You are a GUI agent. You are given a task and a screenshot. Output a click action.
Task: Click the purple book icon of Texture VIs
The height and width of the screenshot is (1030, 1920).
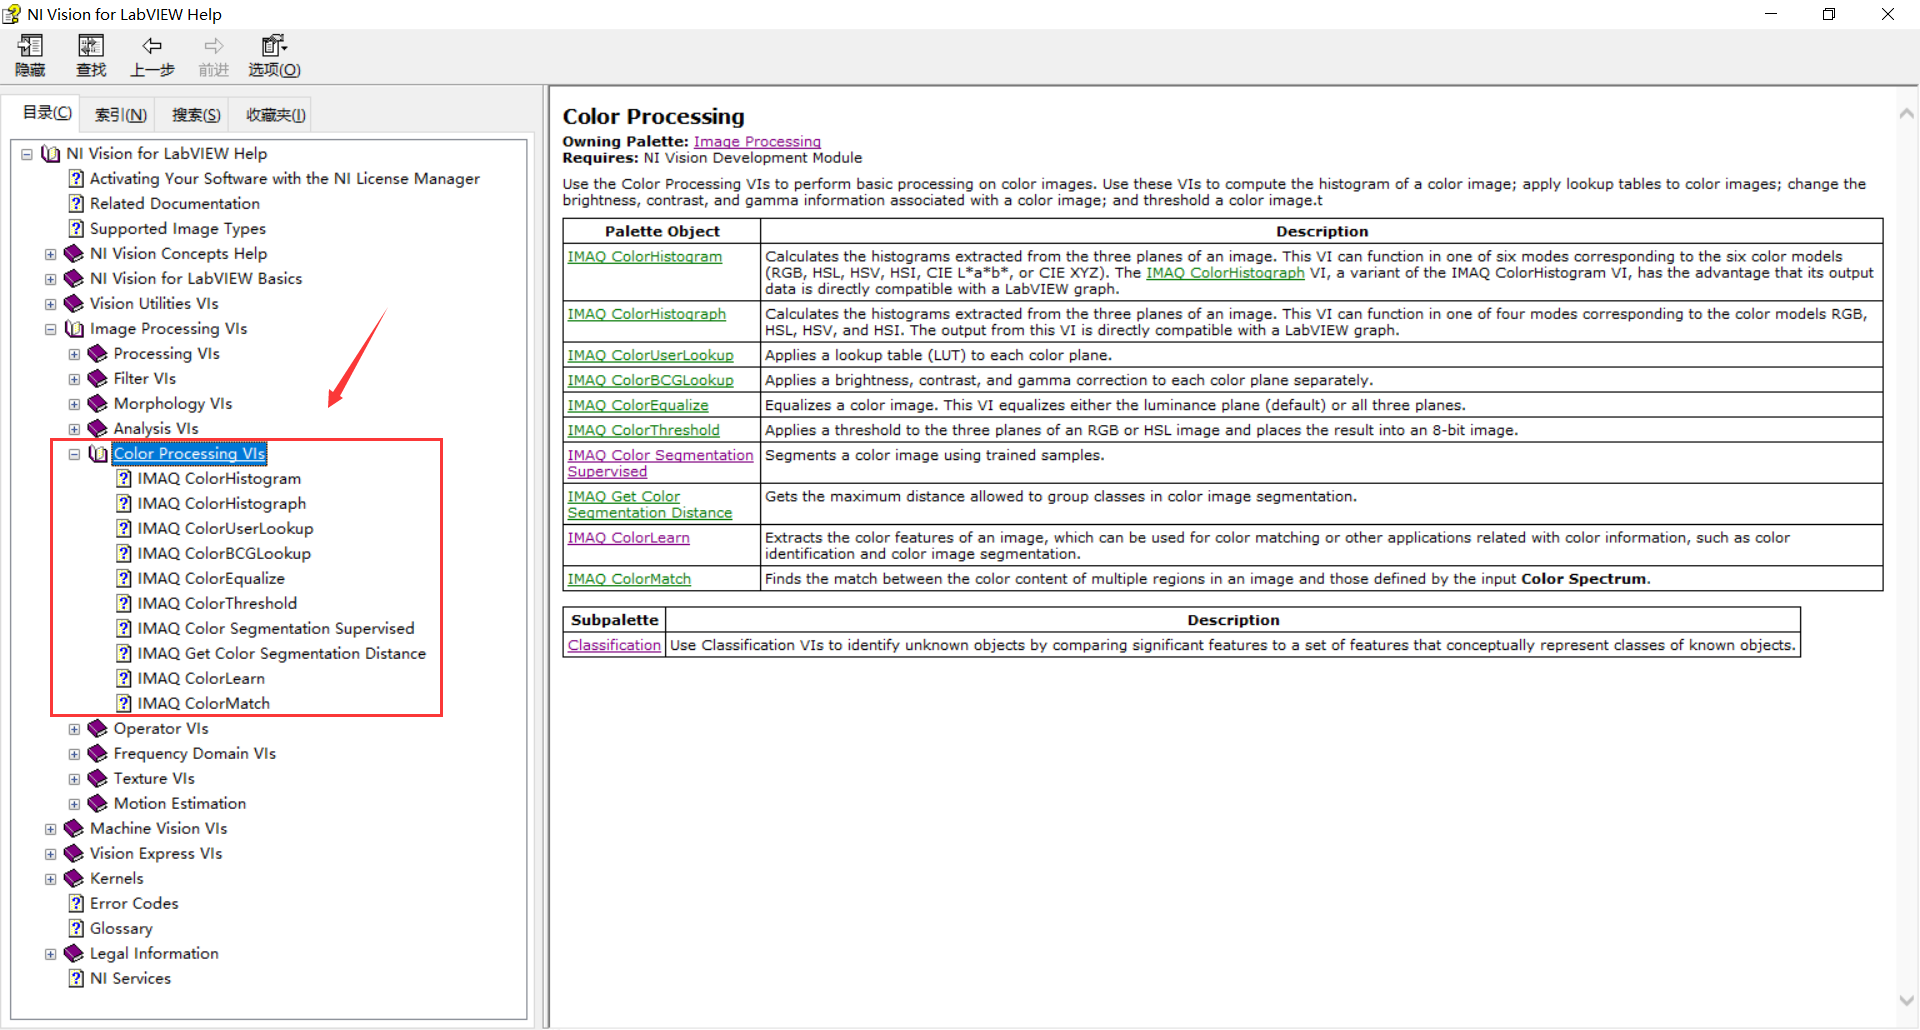coord(98,779)
